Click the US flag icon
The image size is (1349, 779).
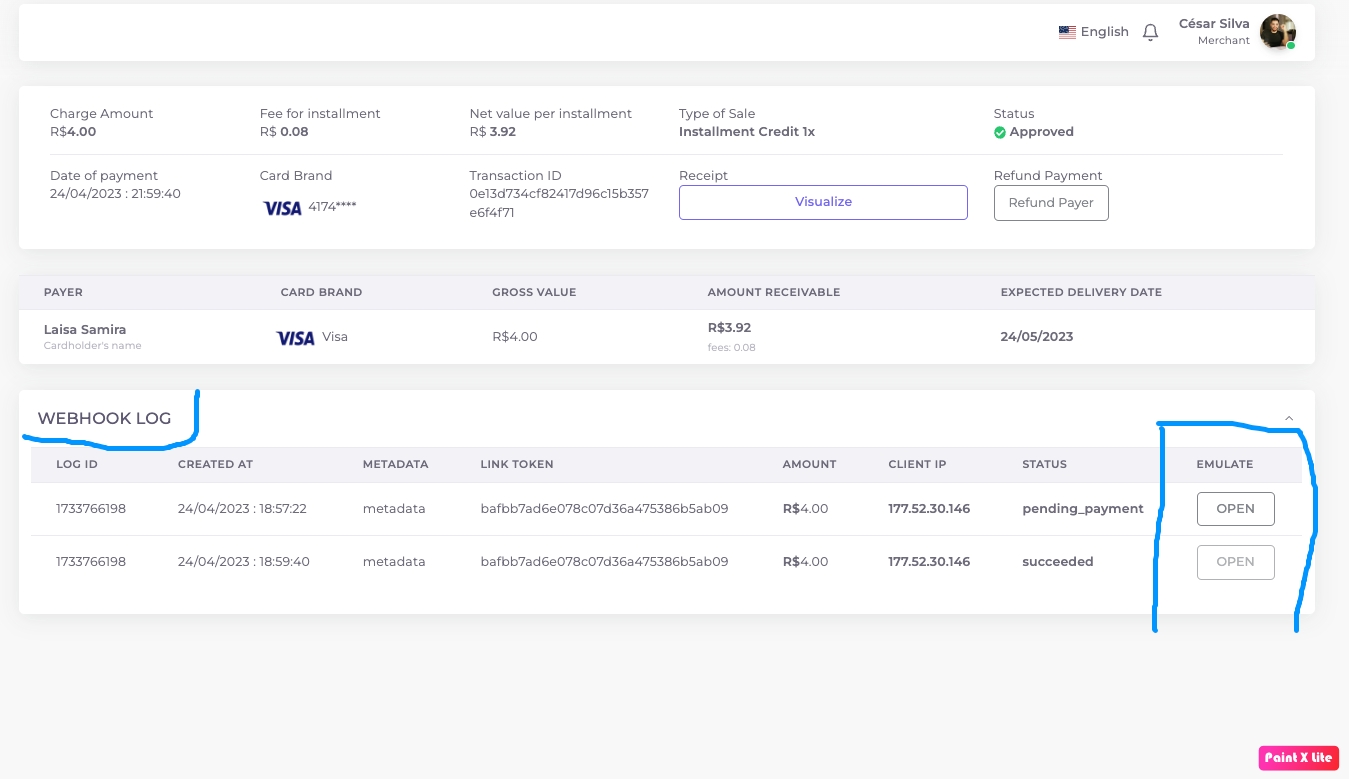coord(1067,32)
